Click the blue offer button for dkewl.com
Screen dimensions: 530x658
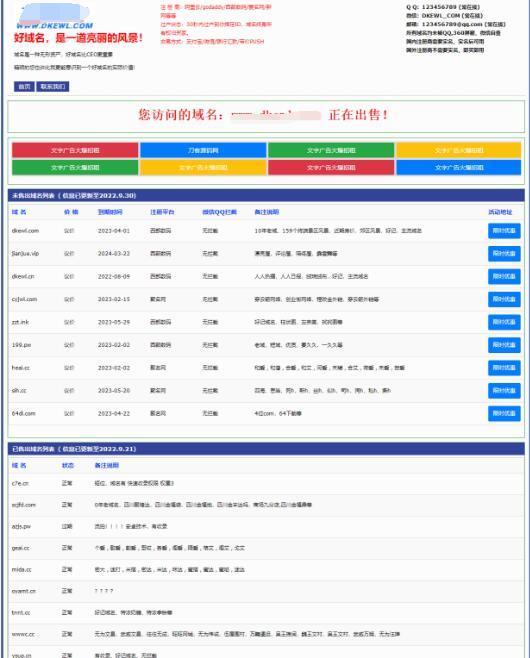[x=504, y=231]
